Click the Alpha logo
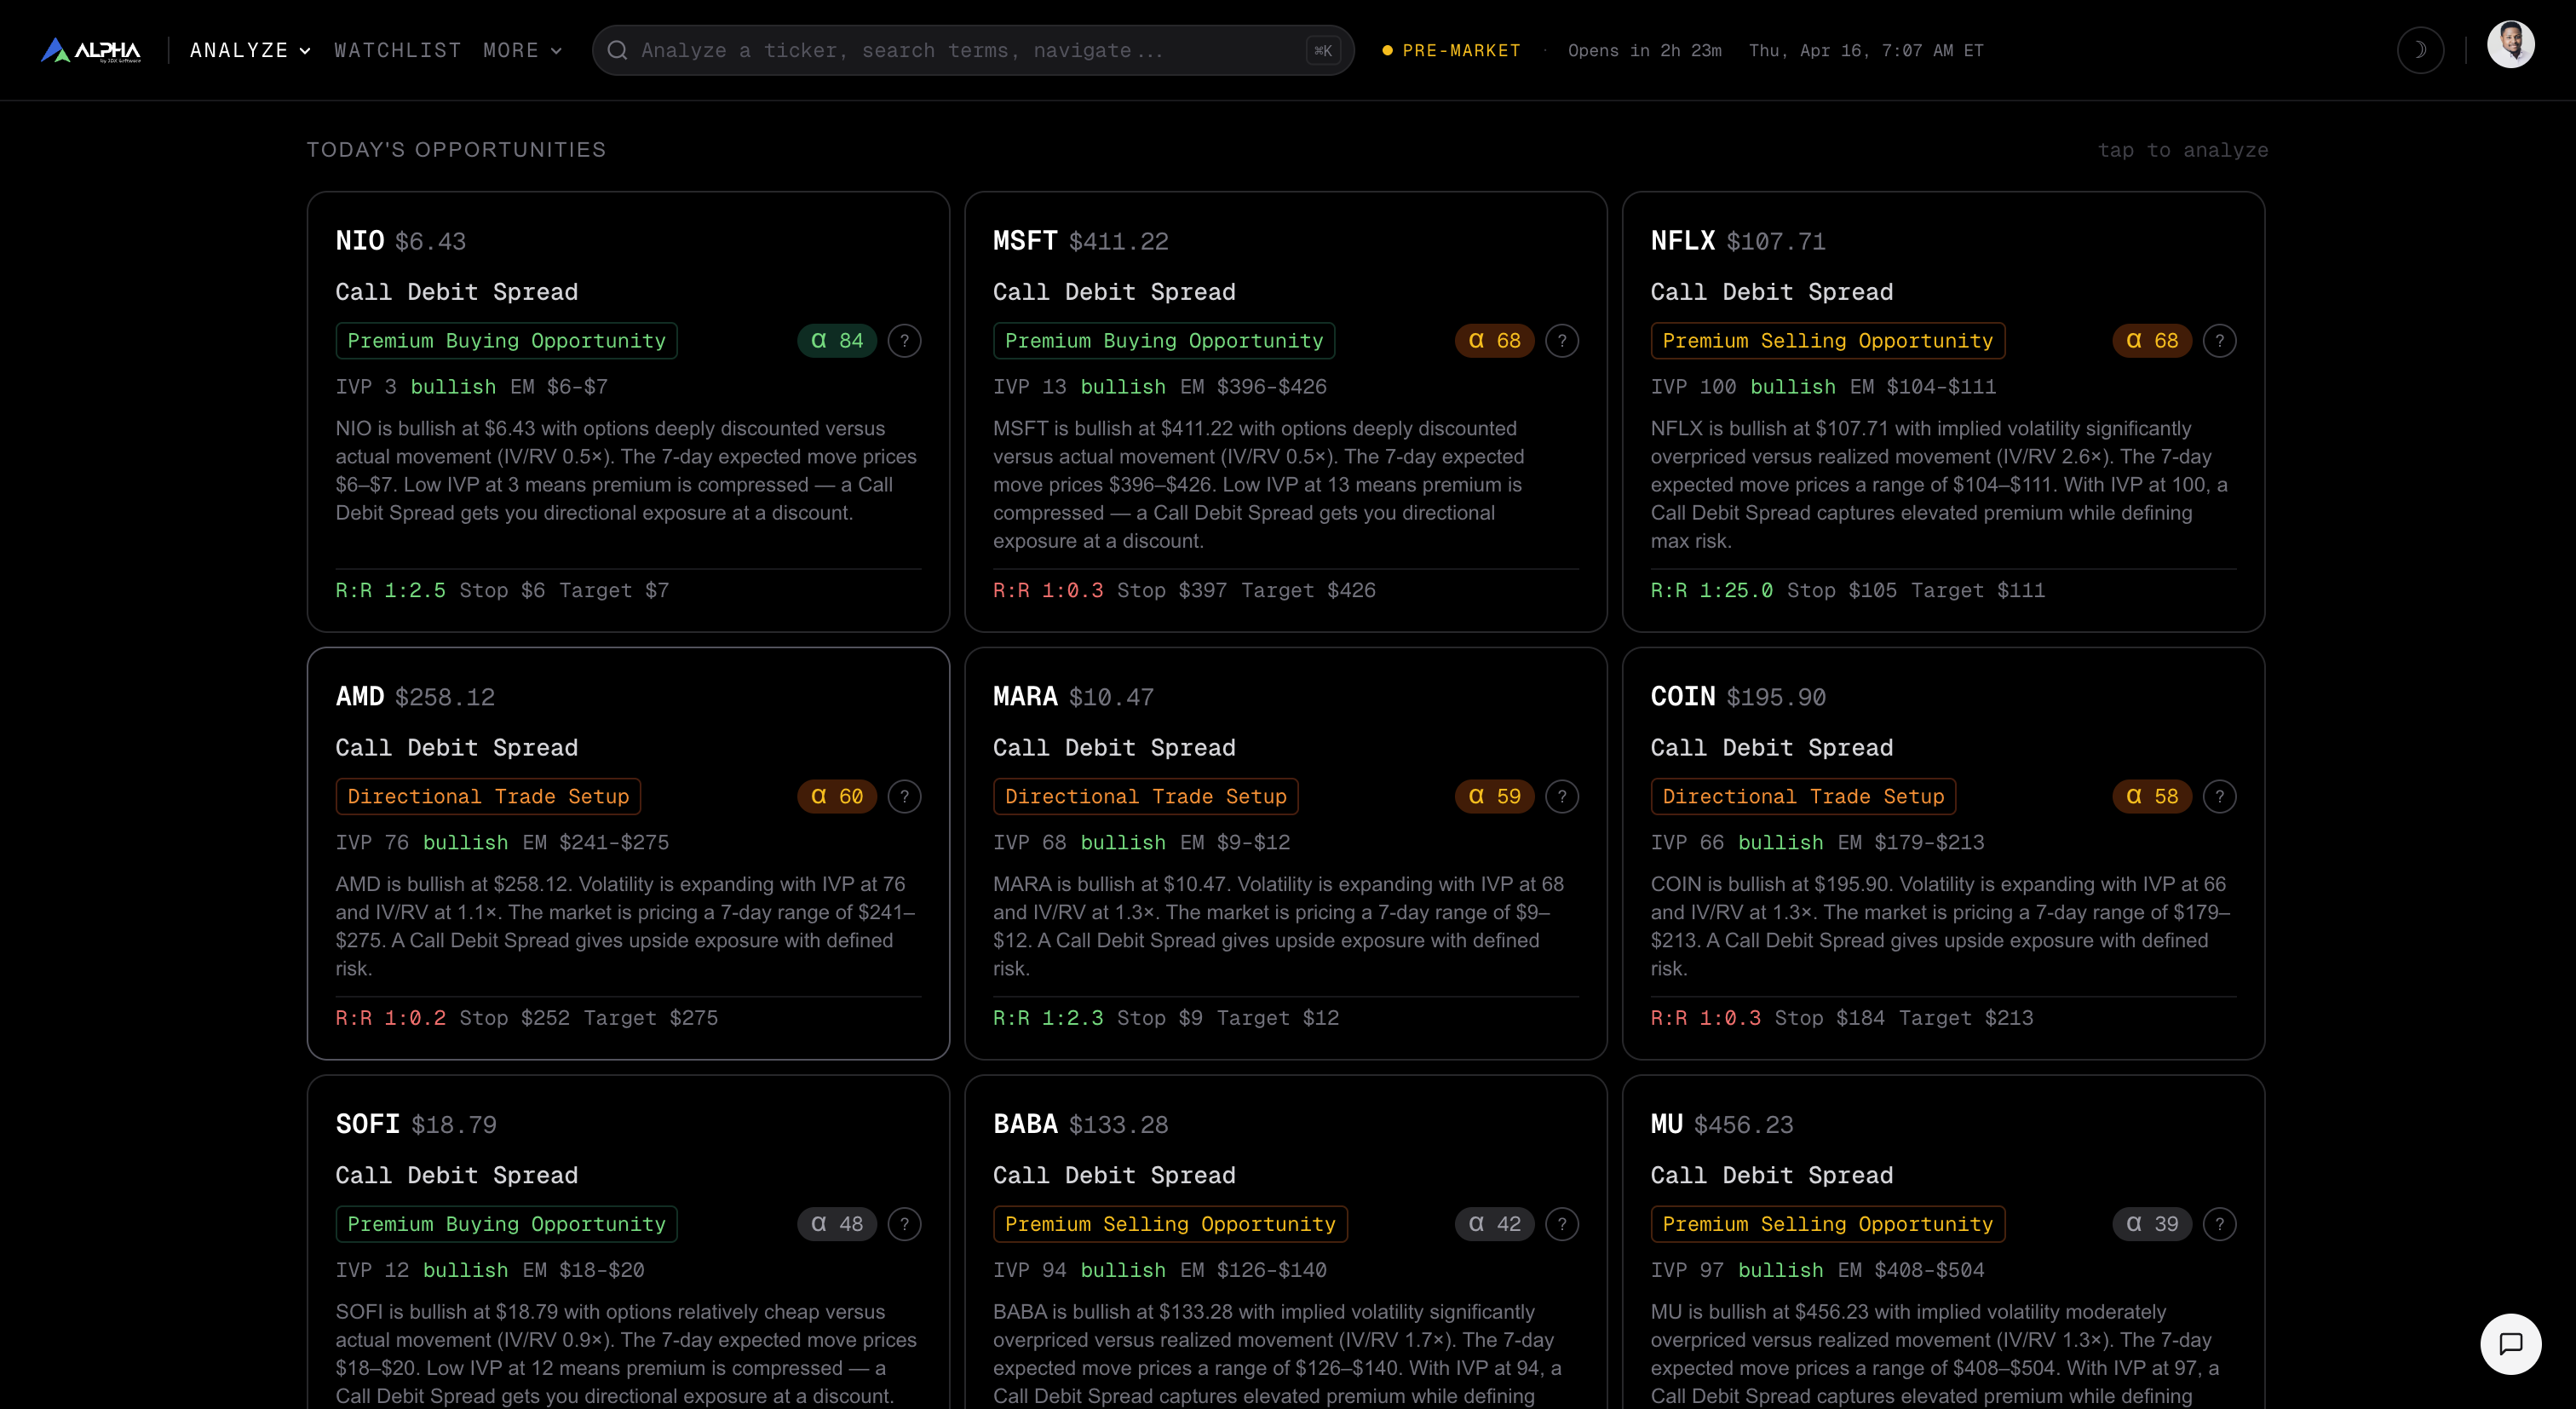This screenshot has height=1409, width=2576. 91,50
